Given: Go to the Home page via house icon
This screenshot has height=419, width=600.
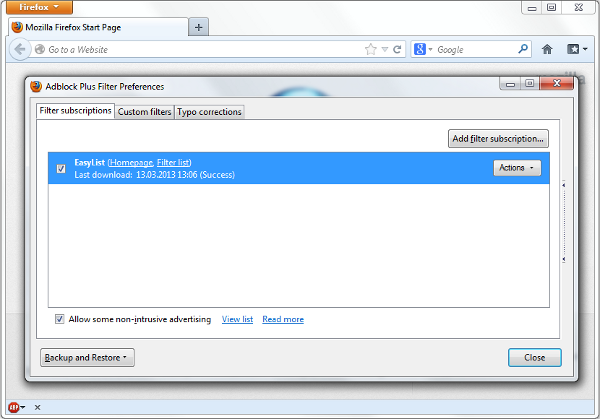Looking at the screenshot, I should pyautogui.click(x=547, y=49).
